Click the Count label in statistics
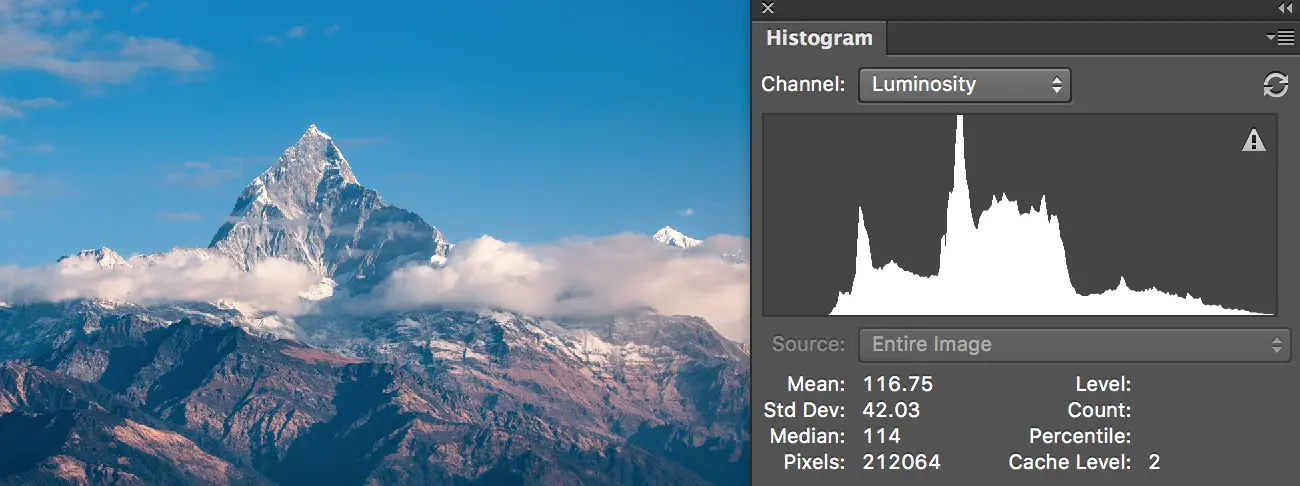This screenshot has width=1300, height=486. click(x=1101, y=410)
